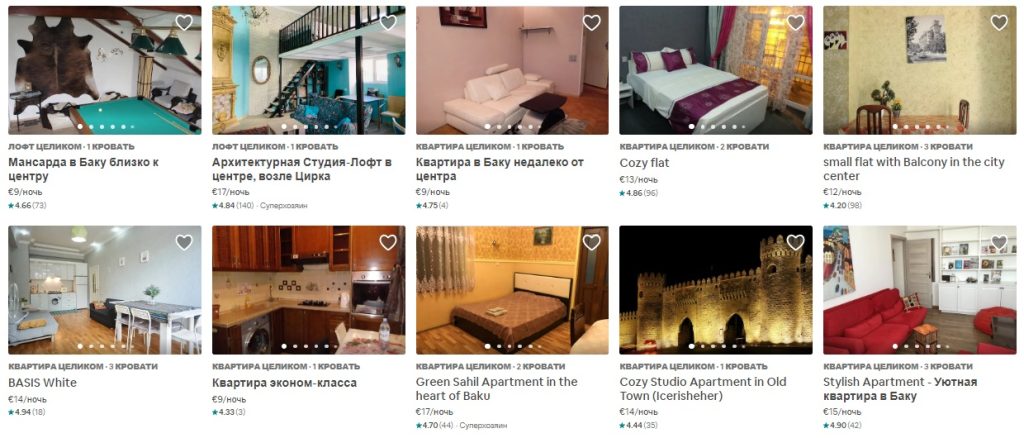
Task: Click heart on 'Квартира в Баку недалеко от центра'
Action: (x=592, y=23)
